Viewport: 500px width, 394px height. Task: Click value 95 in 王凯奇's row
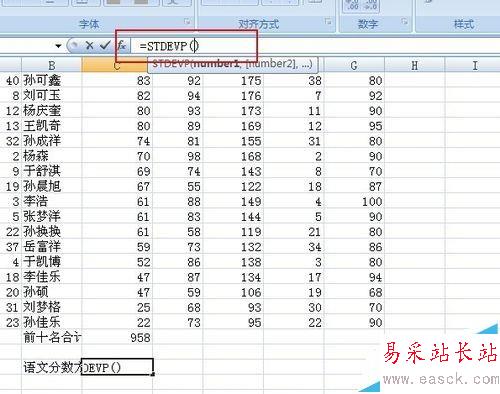pyautogui.click(x=354, y=126)
